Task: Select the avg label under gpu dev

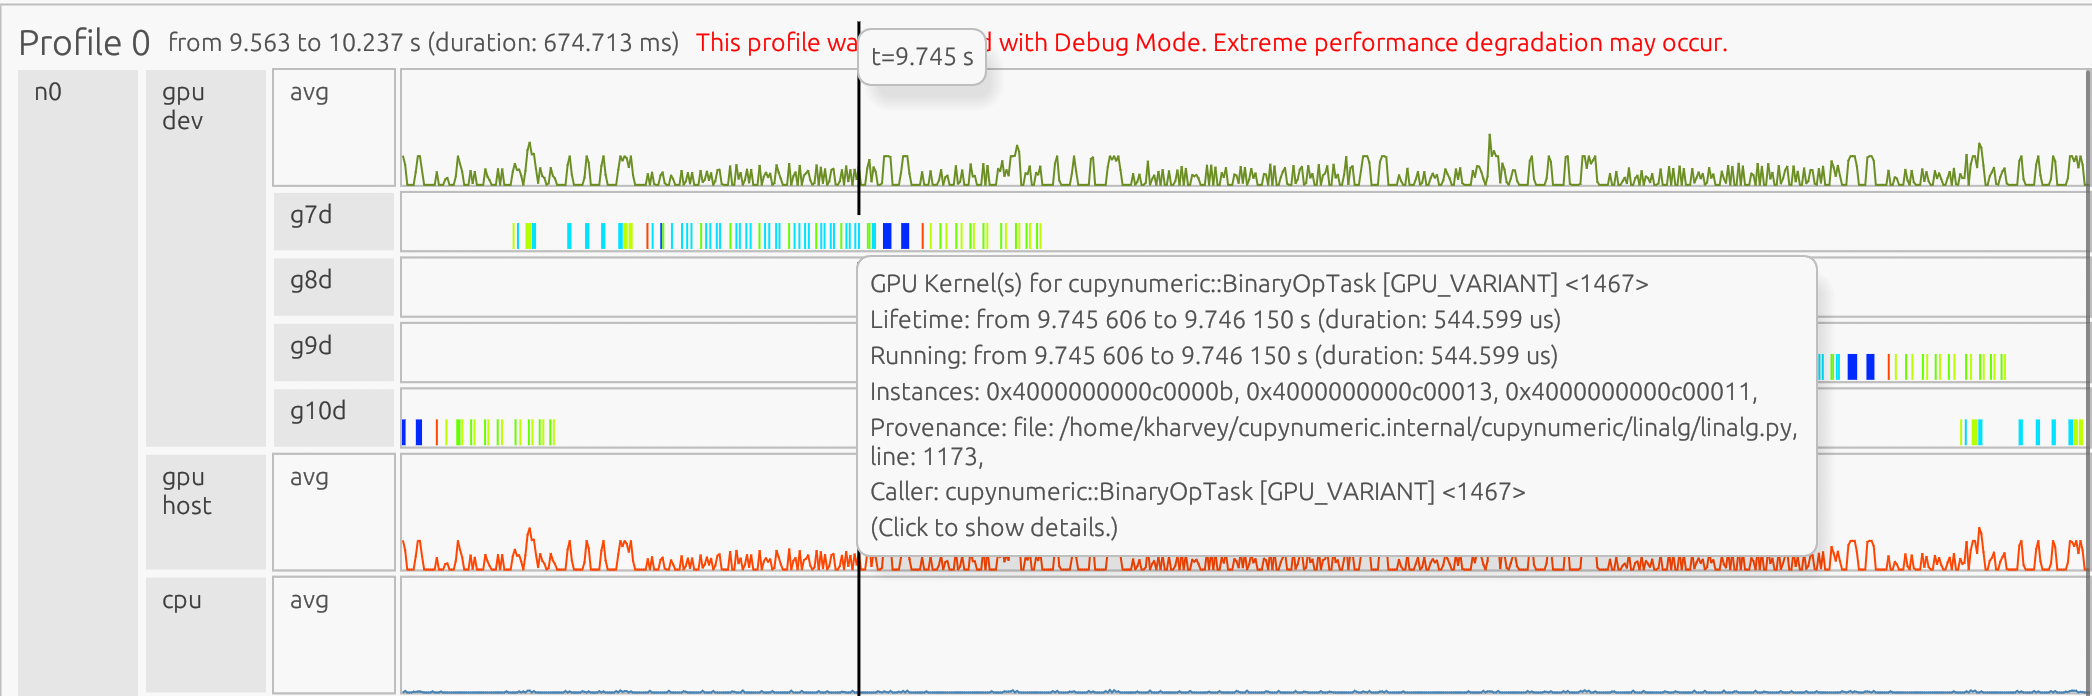Action: click(309, 93)
